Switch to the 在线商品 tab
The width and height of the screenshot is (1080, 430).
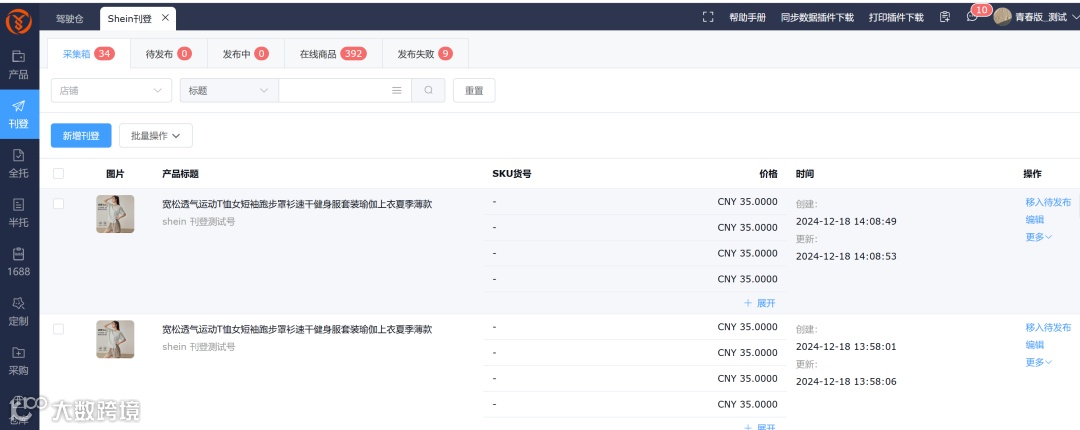click(x=333, y=54)
